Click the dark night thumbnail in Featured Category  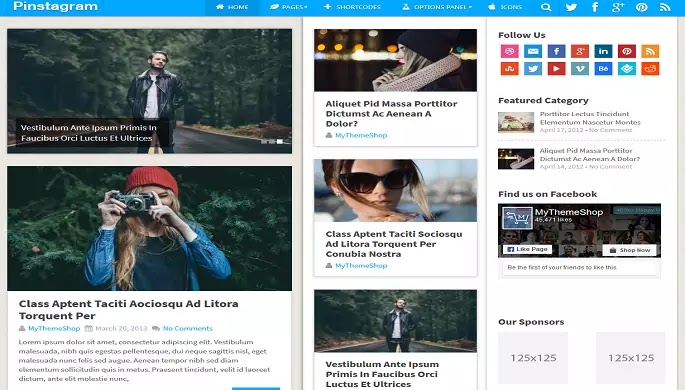click(x=516, y=159)
